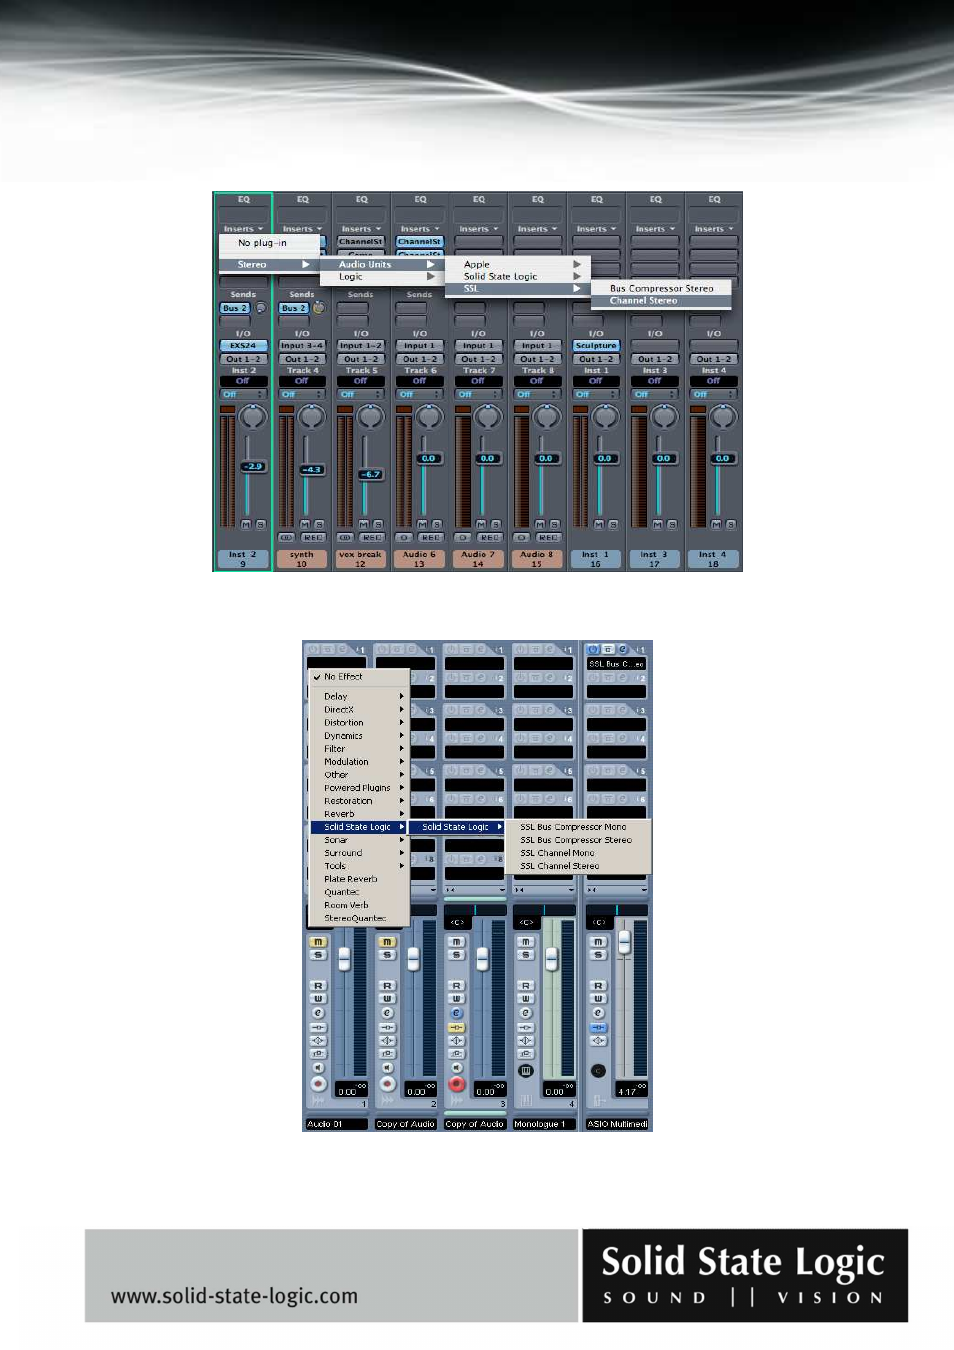Viewport: 954px width, 1350px height.
Task: Click the Monologue 1 channel name field
Action: click(x=545, y=1124)
